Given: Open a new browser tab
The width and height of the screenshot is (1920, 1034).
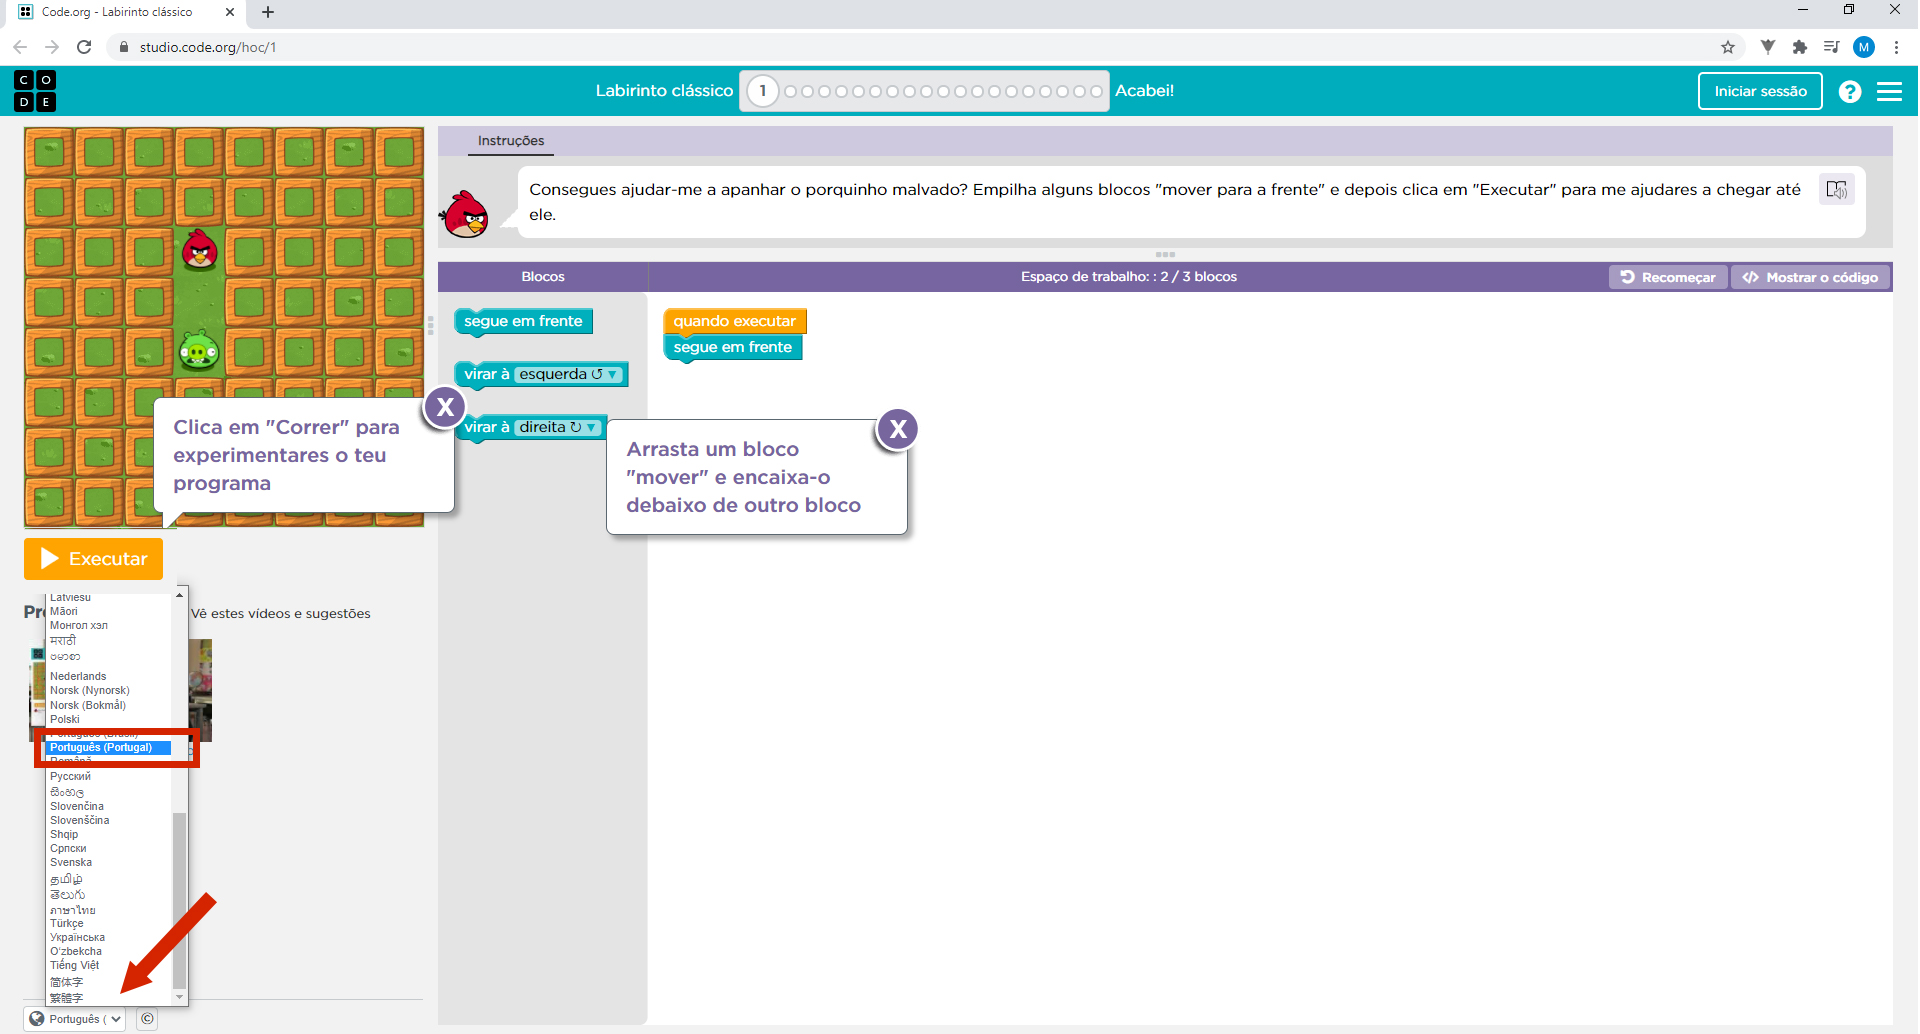Looking at the screenshot, I should coord(268,12).
